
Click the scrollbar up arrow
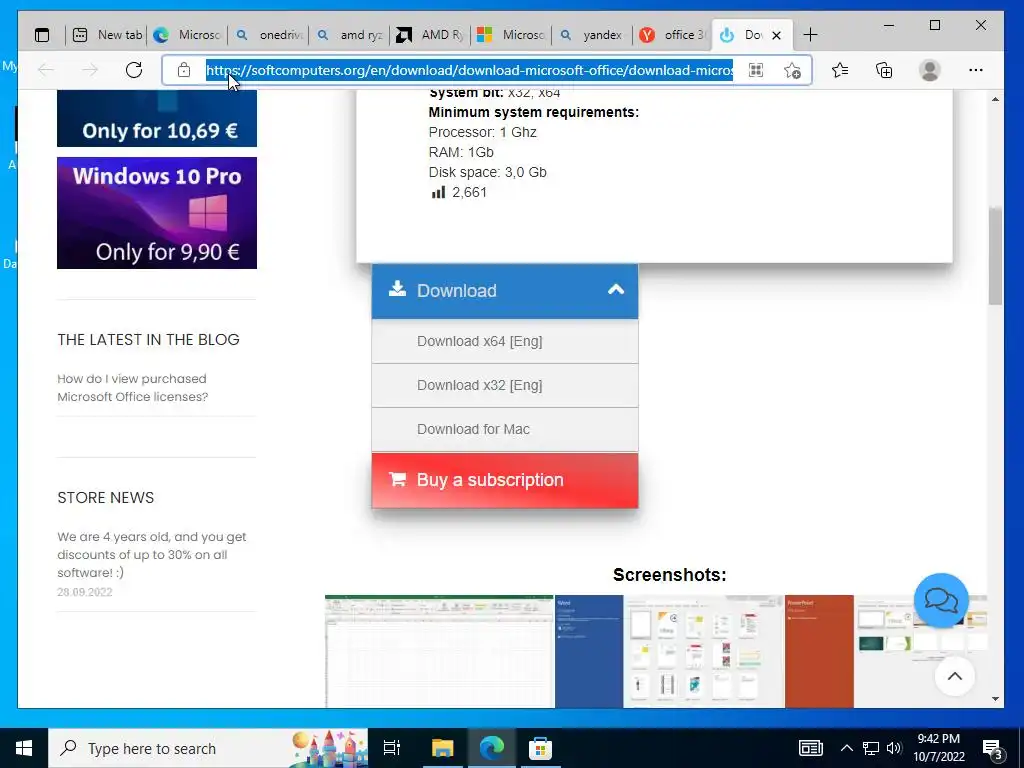point(995,99)
